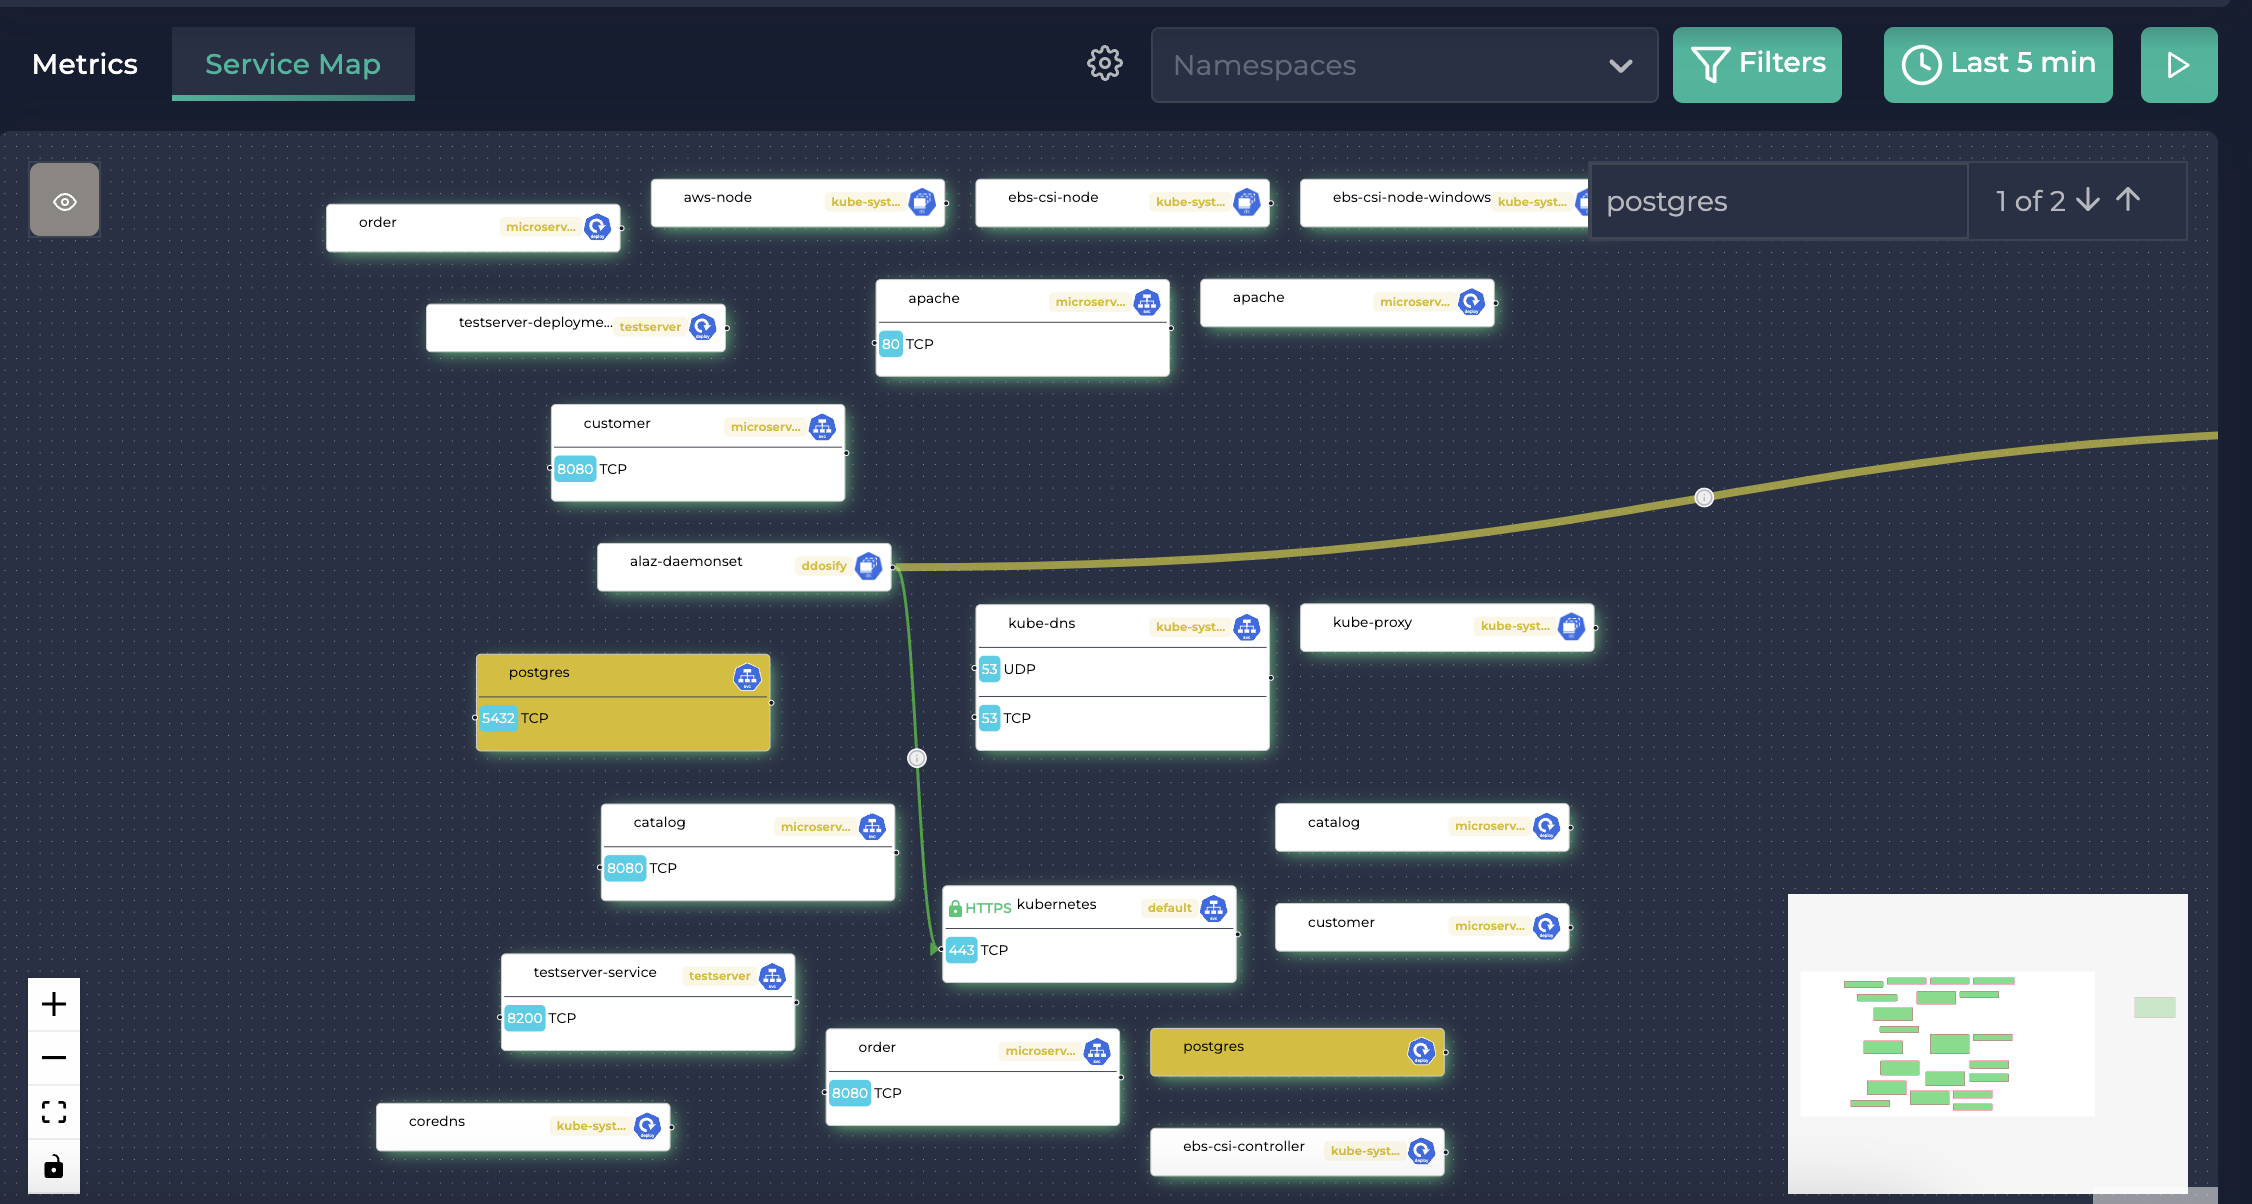
Task: Click the HTTPS padlock on the kubernetes node
Action: coord(957,906)
